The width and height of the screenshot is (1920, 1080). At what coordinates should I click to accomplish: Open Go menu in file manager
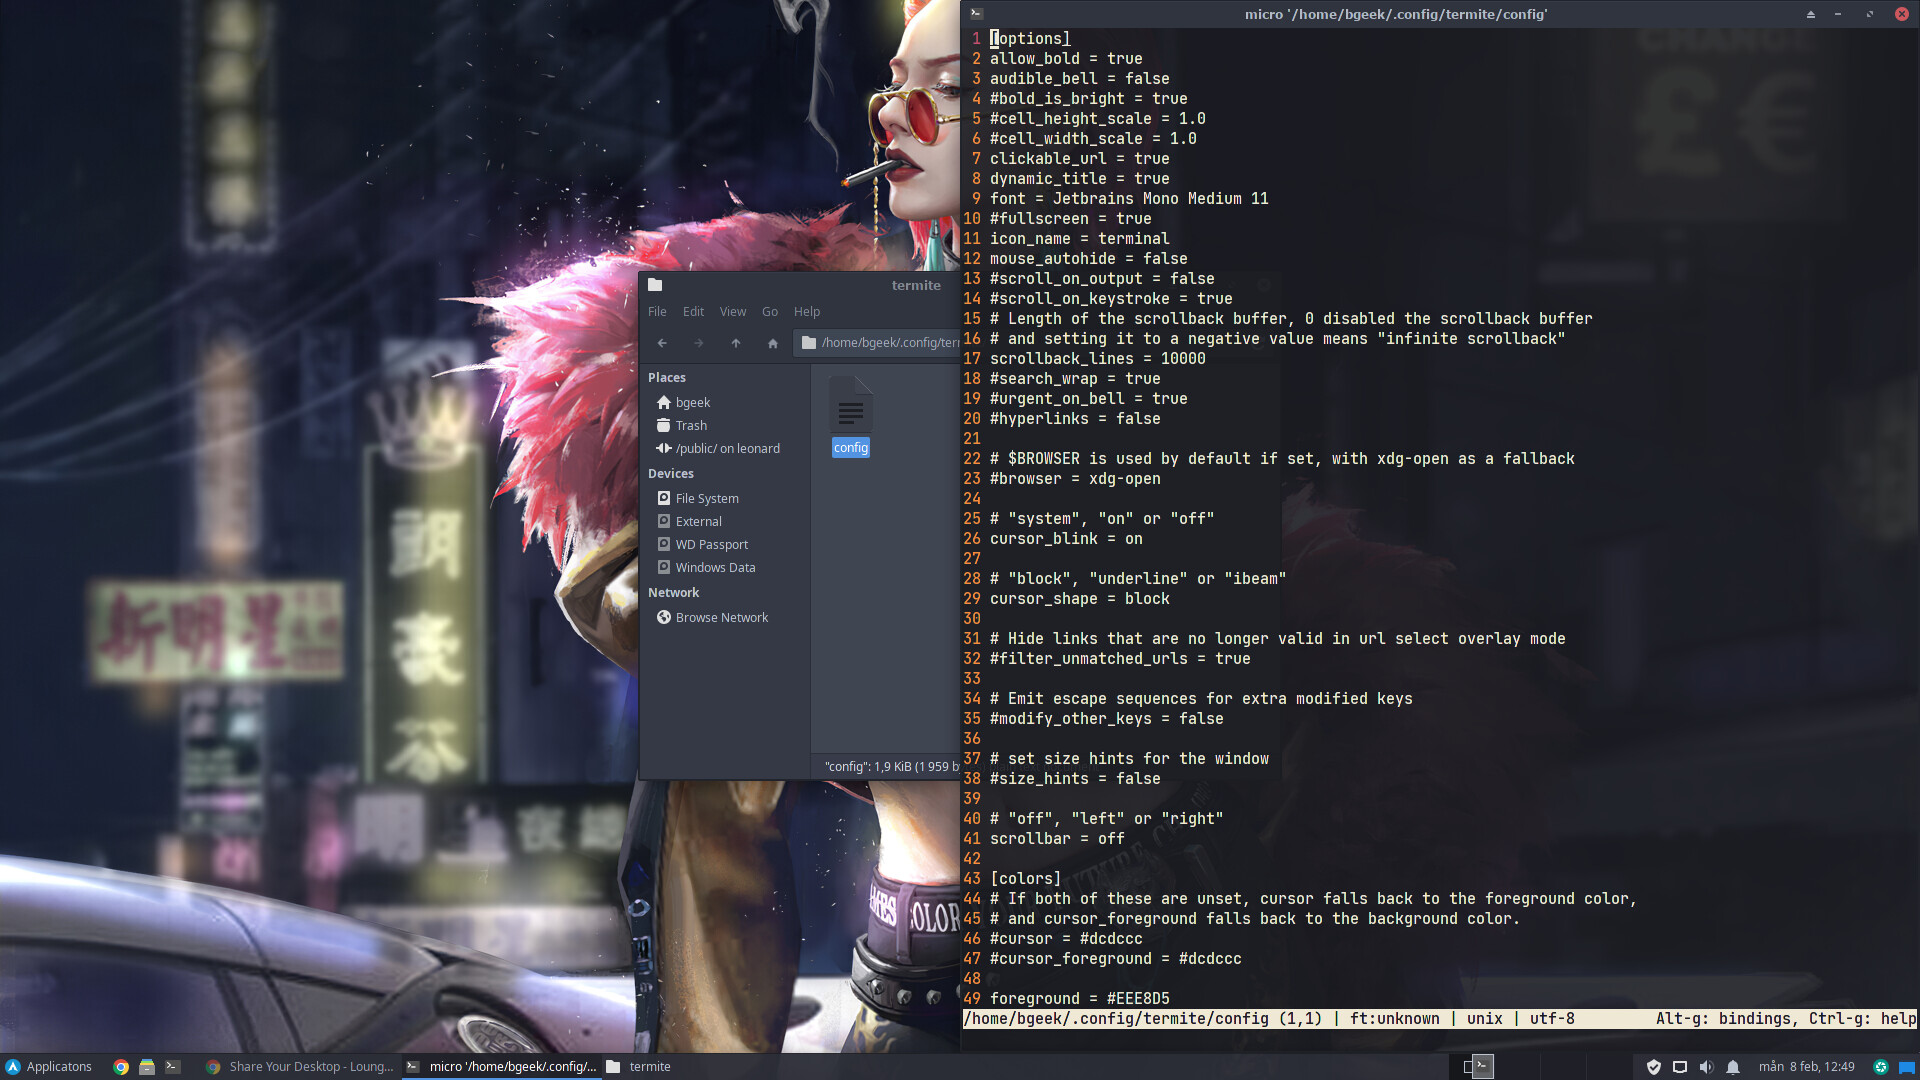[770, 311]
